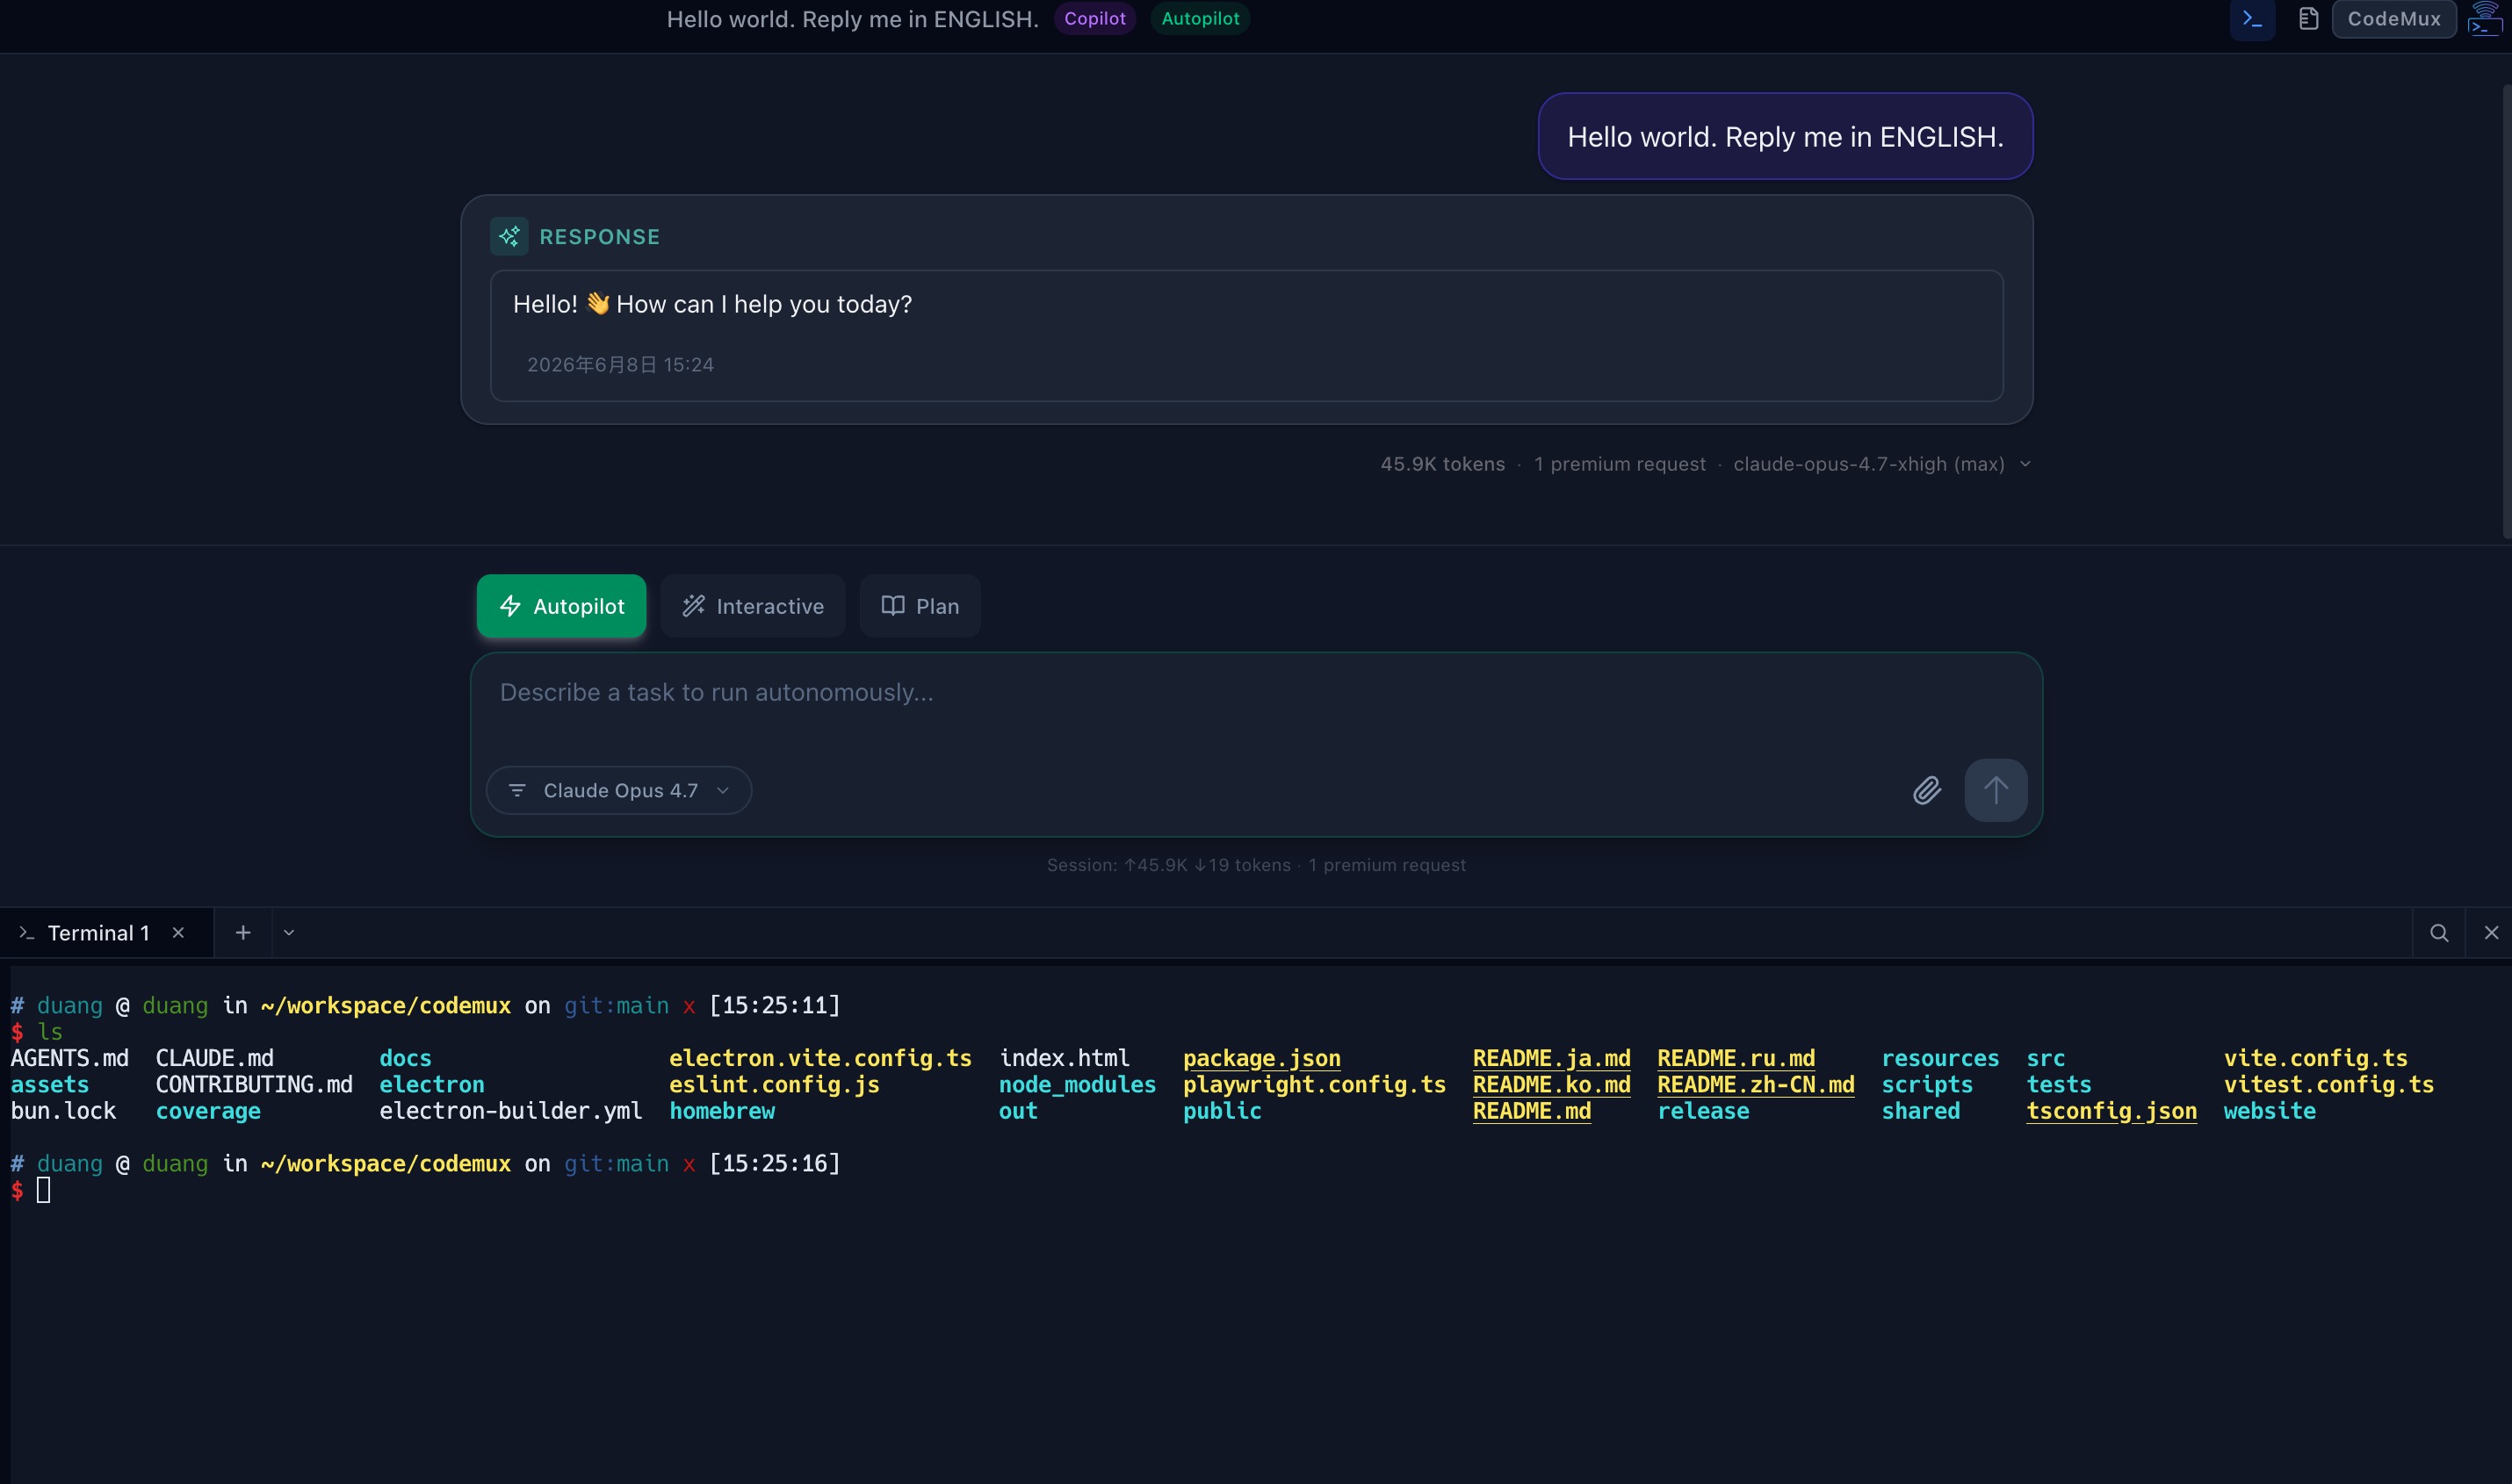2512x1484 pixels.
Task: Click index.html in terminal listing
Action: [x=1064, y=1058]
